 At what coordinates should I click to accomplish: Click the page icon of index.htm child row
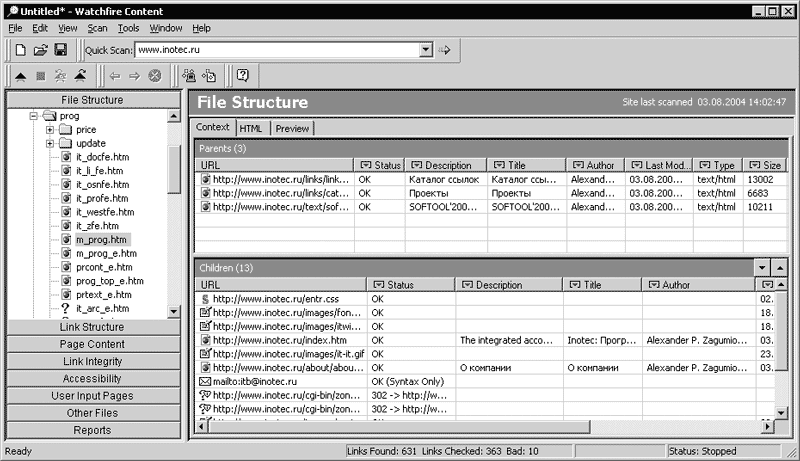coord(205,340)
